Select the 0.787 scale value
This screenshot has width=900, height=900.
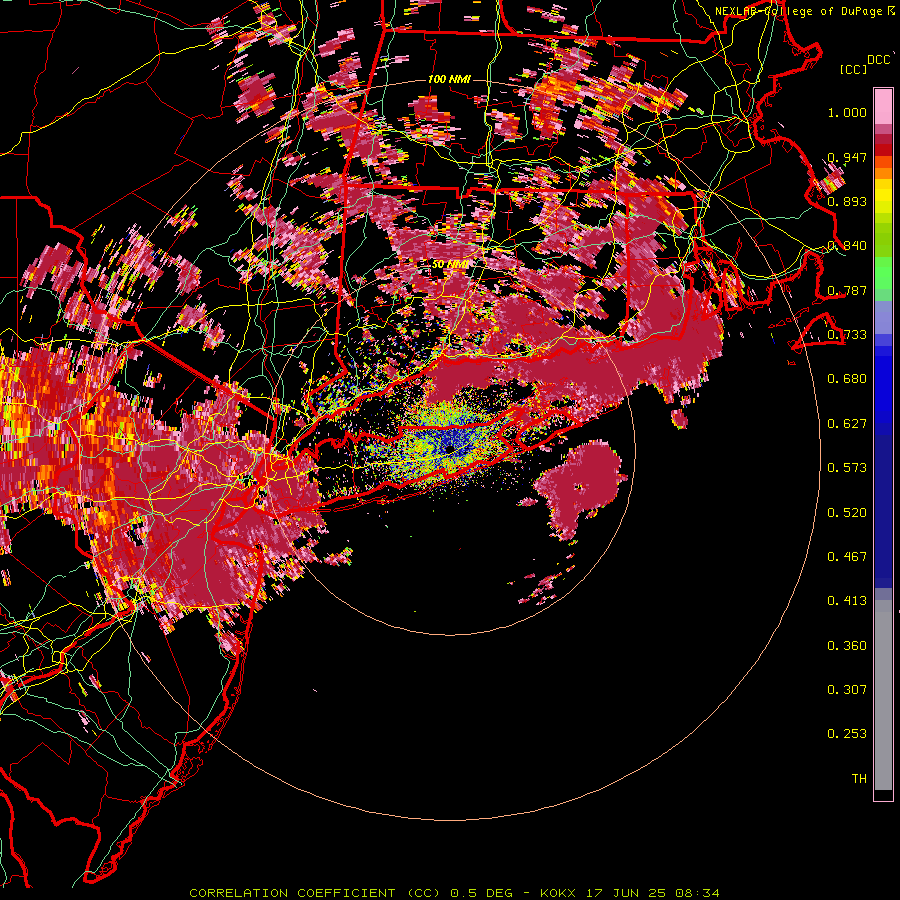(847, 290)
